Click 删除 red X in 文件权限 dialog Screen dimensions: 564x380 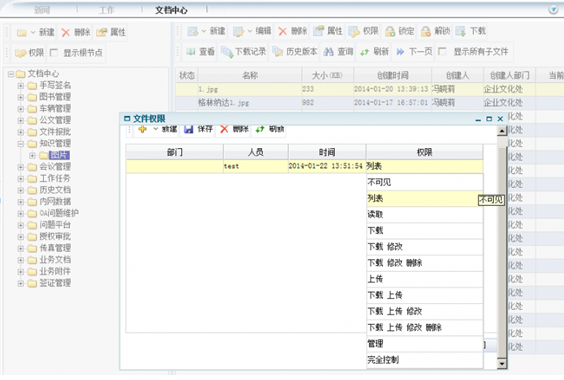click(x=224, y=129)
